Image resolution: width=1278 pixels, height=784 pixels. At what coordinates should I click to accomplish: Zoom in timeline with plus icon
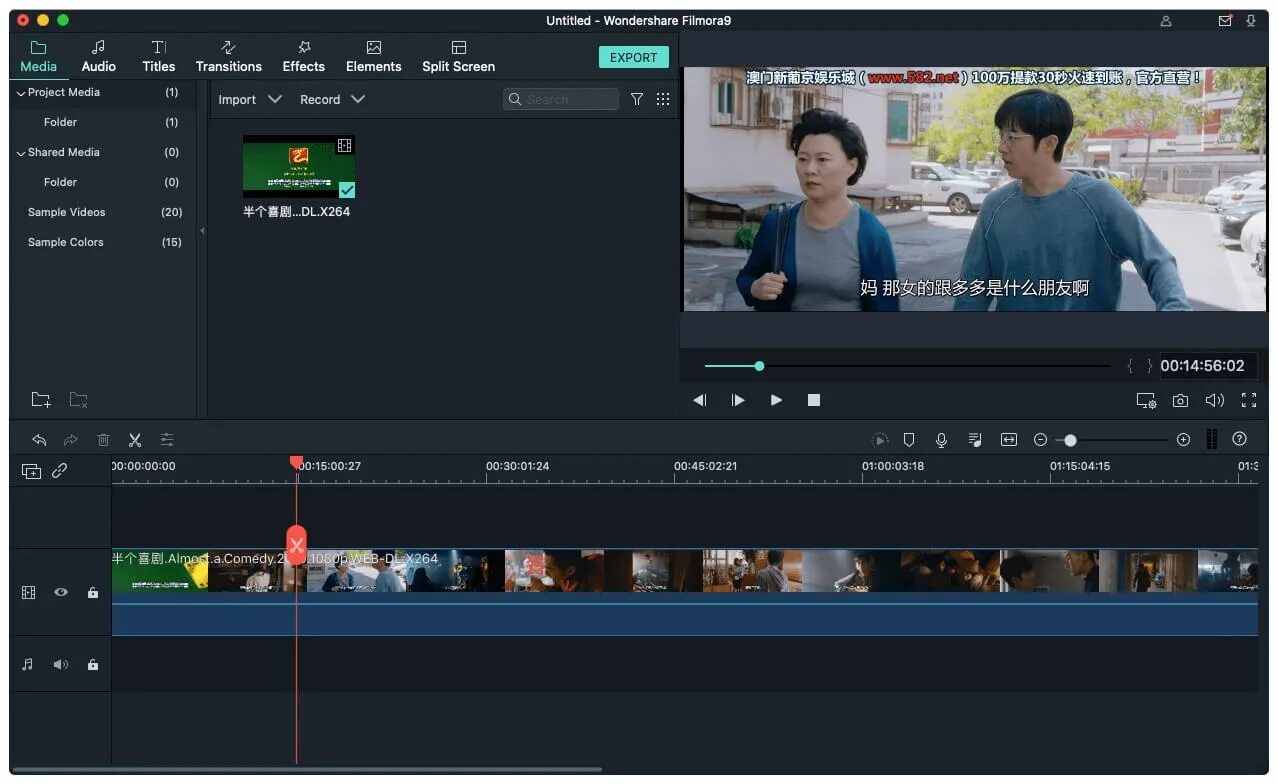coord(1183,439)
